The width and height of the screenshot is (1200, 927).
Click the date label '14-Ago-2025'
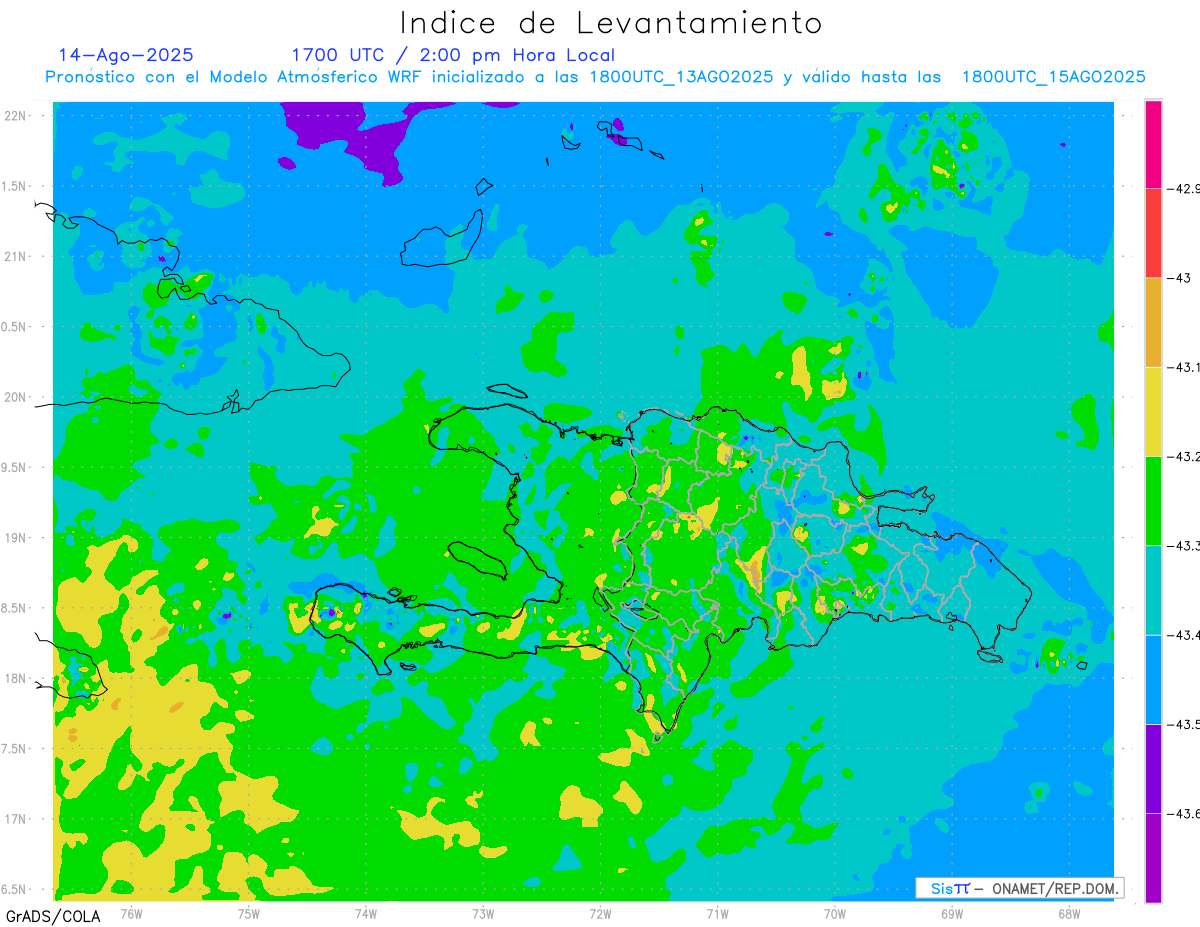126,55
